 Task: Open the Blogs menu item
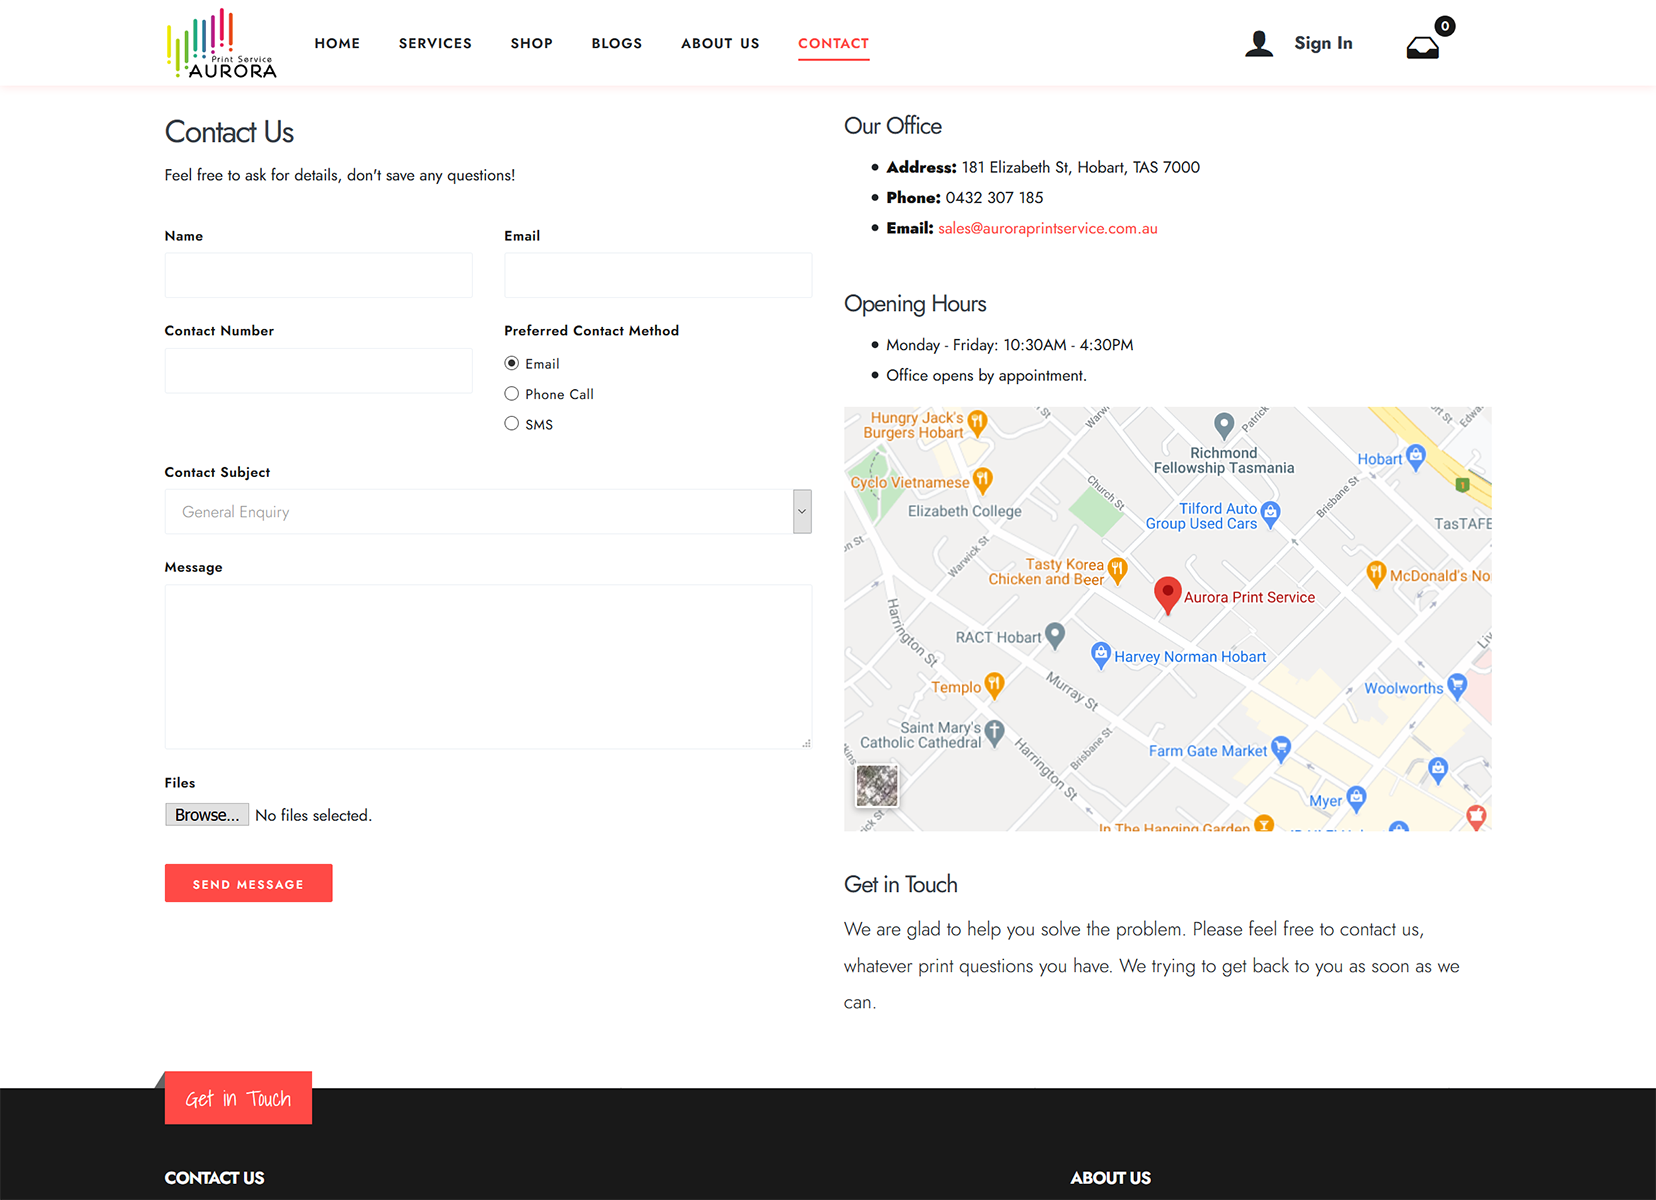pyautogui.click(x=617, y=43)
